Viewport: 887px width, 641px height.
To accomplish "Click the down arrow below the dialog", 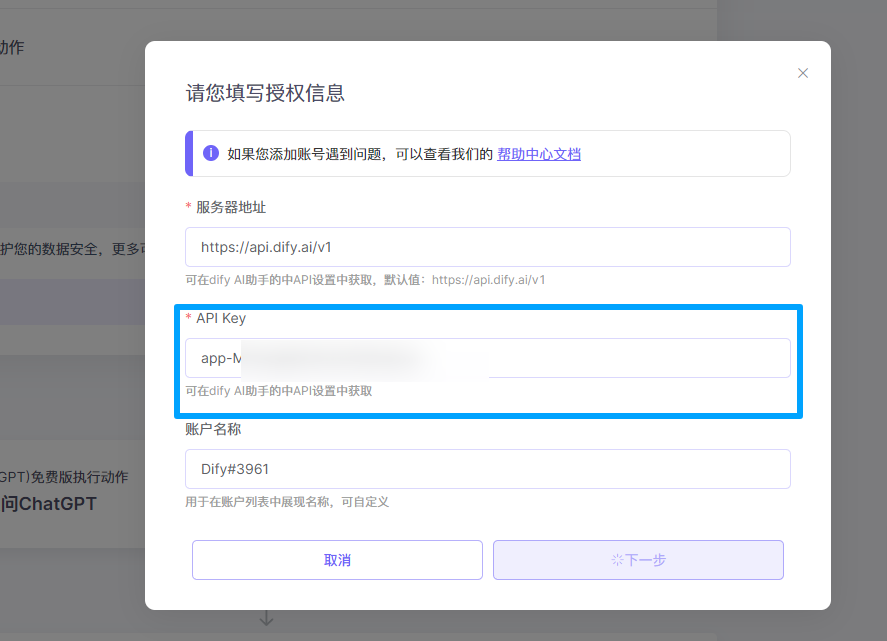I will point(266,619).
